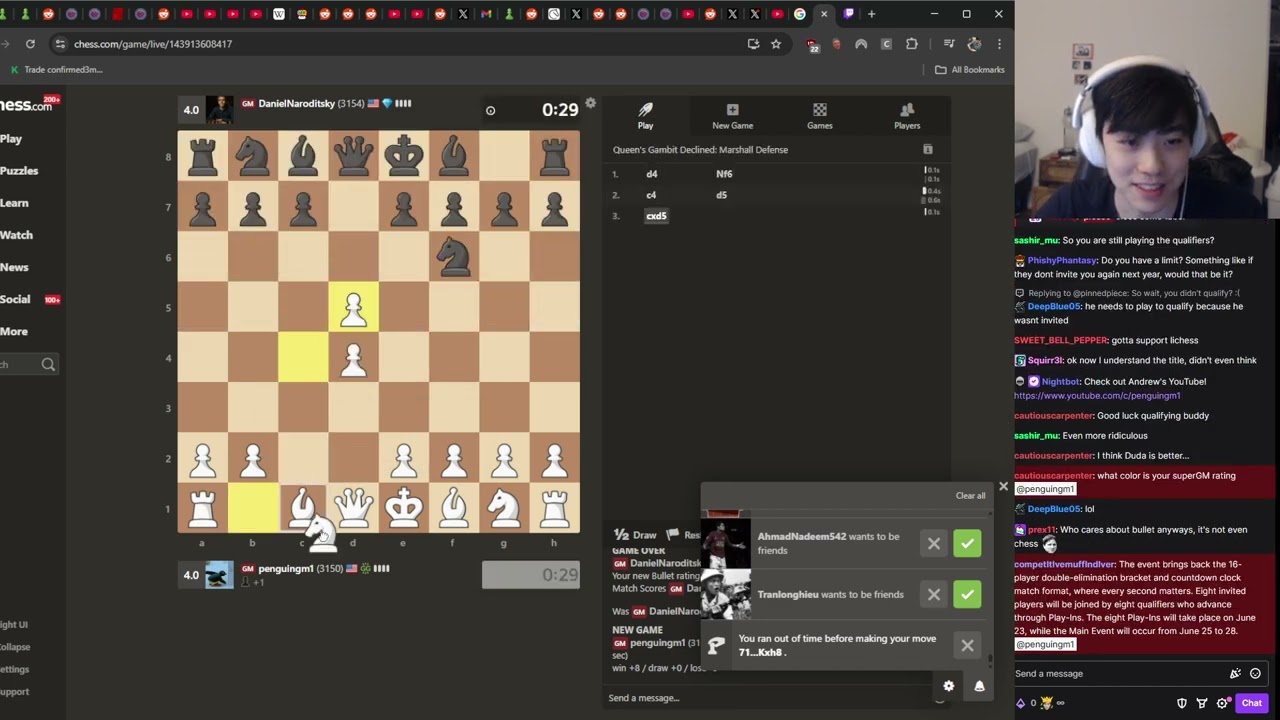Dismiss the ran out of time notification
Viewport: 1280px width, 720px height.
(967, 646)
